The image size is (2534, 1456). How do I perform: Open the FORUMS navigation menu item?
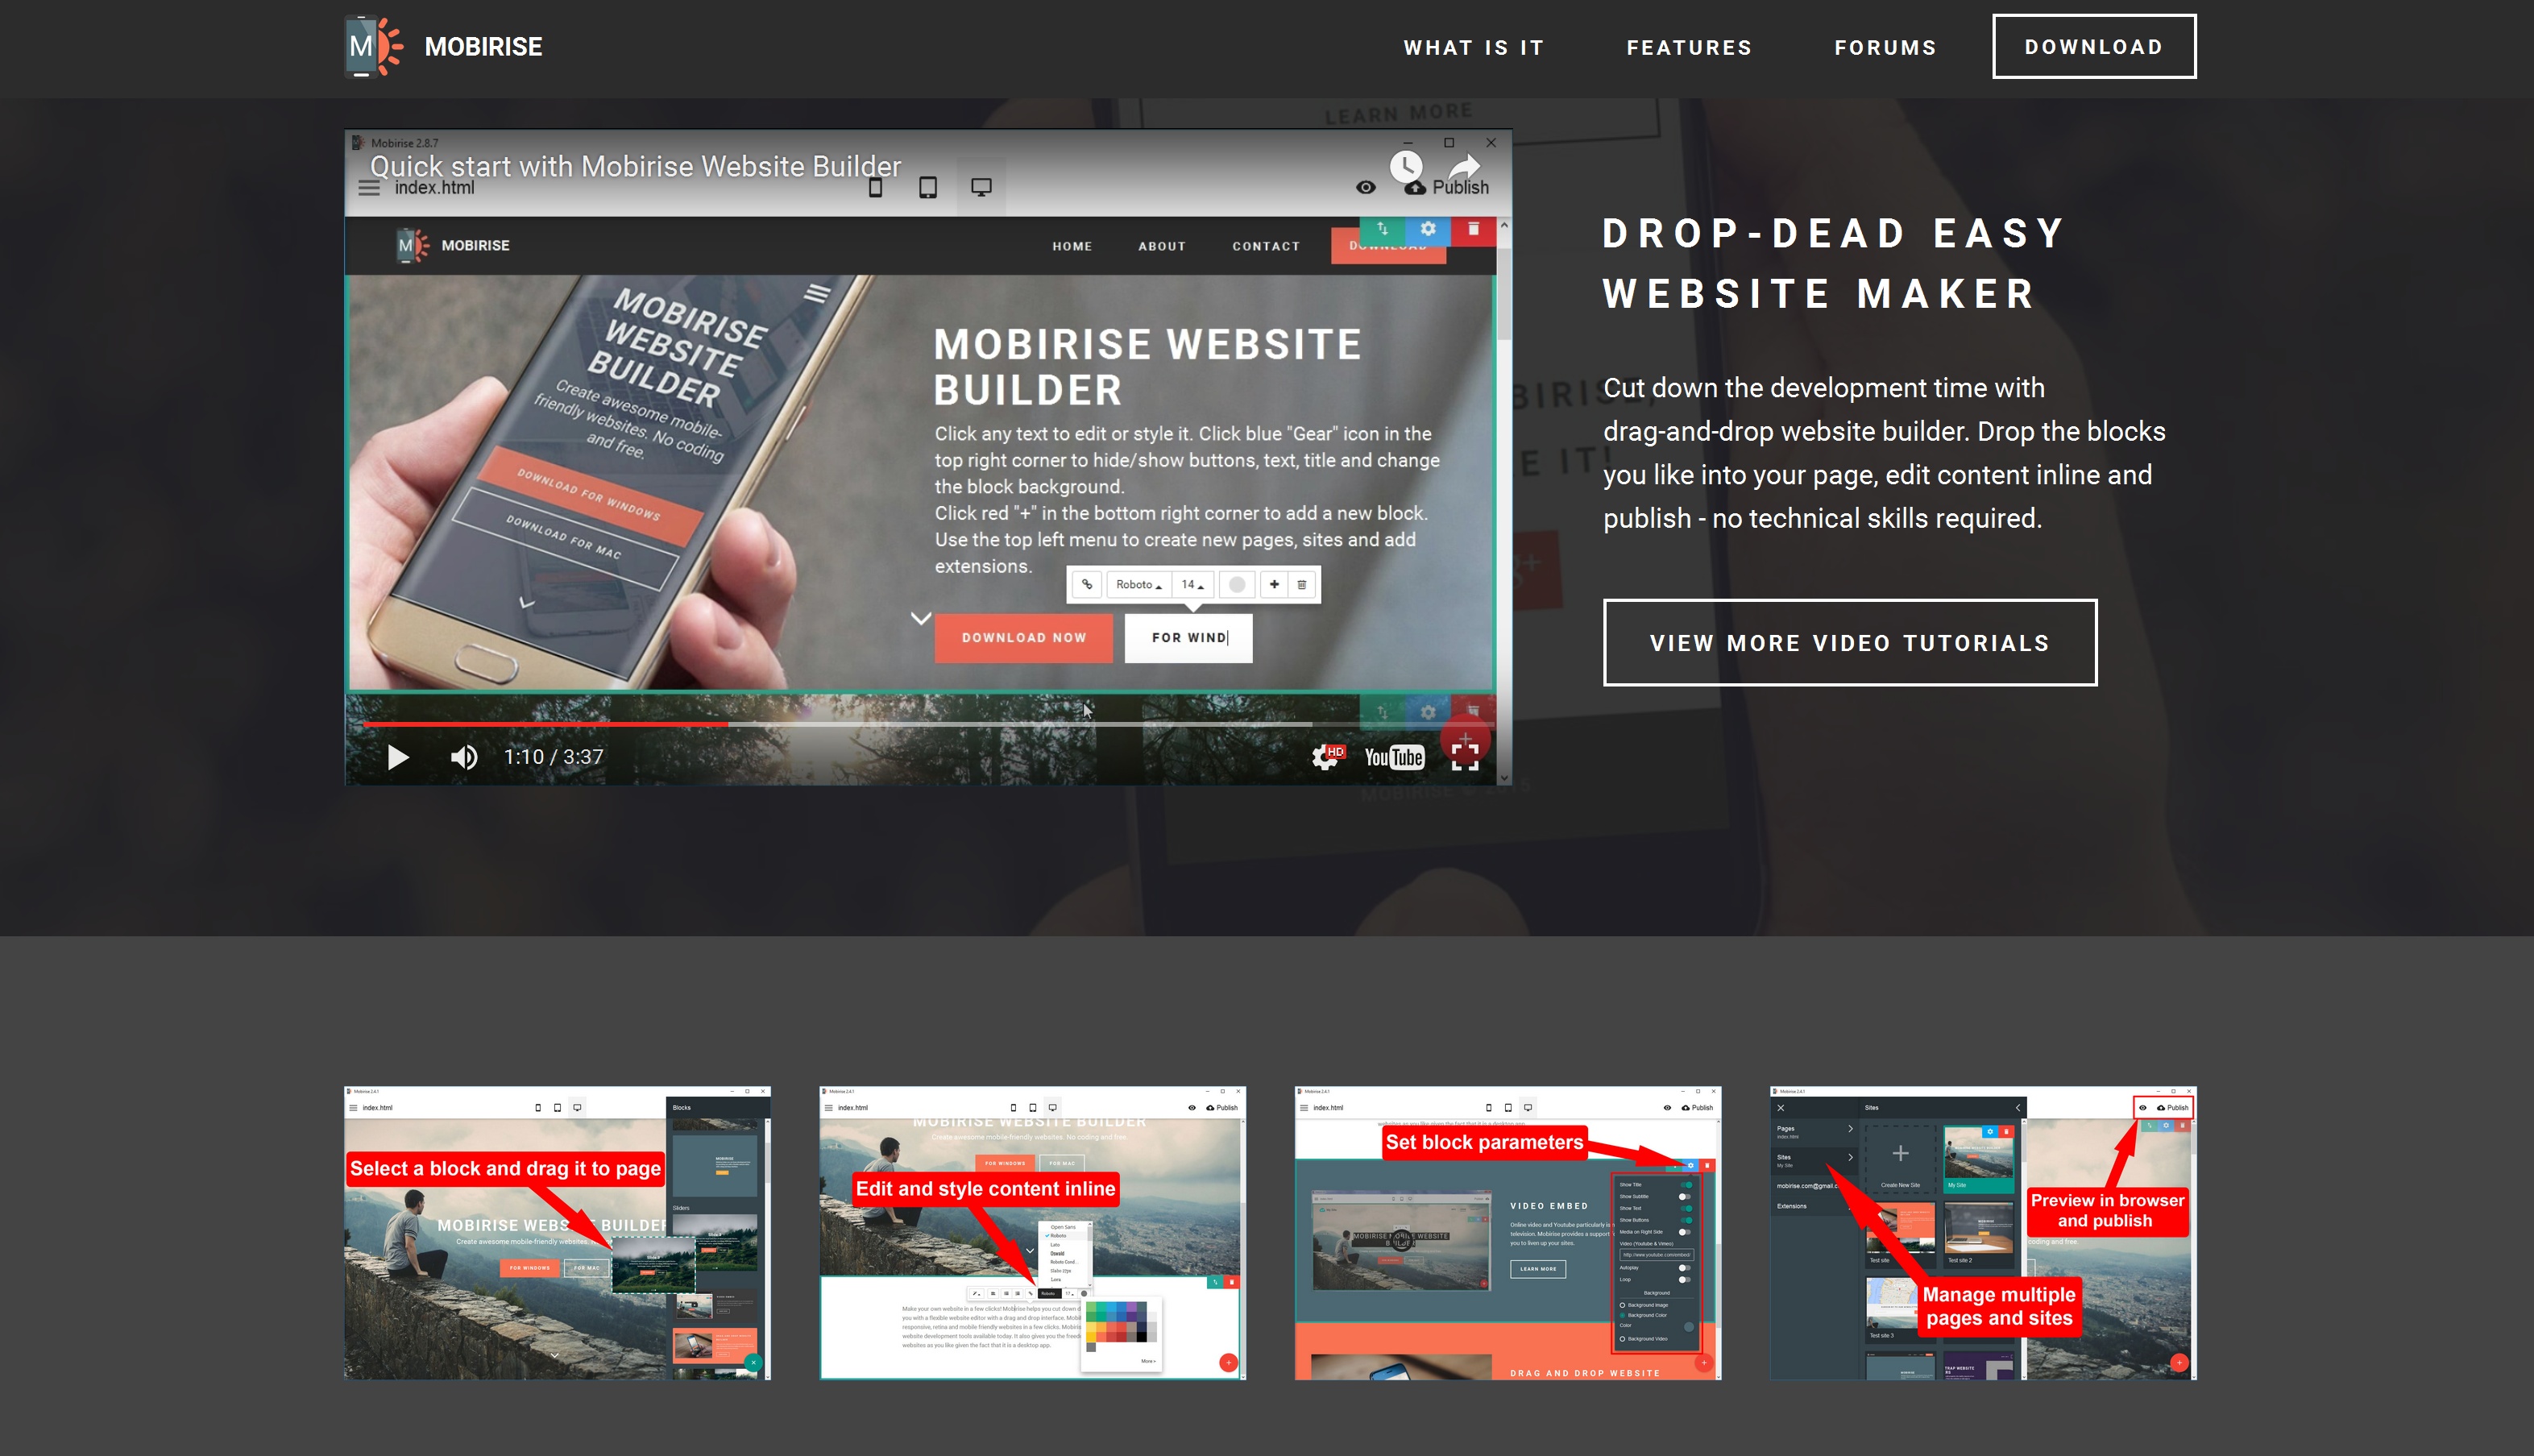coord(1885,47)
